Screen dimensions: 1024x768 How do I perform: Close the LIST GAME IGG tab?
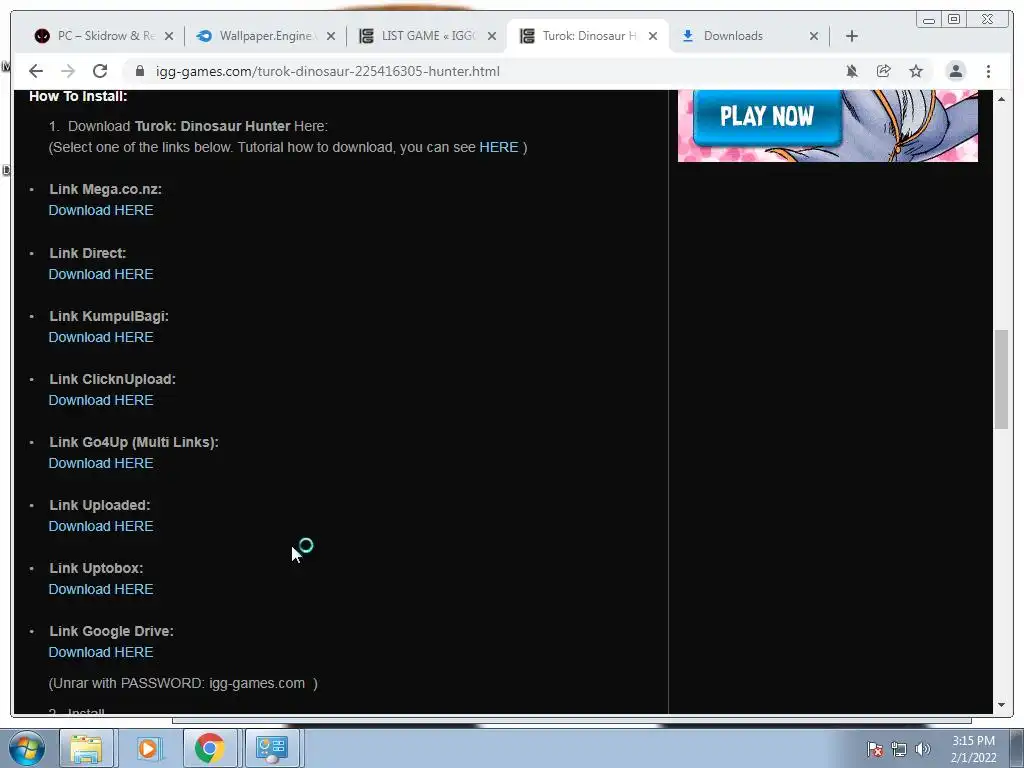[492, 36]
